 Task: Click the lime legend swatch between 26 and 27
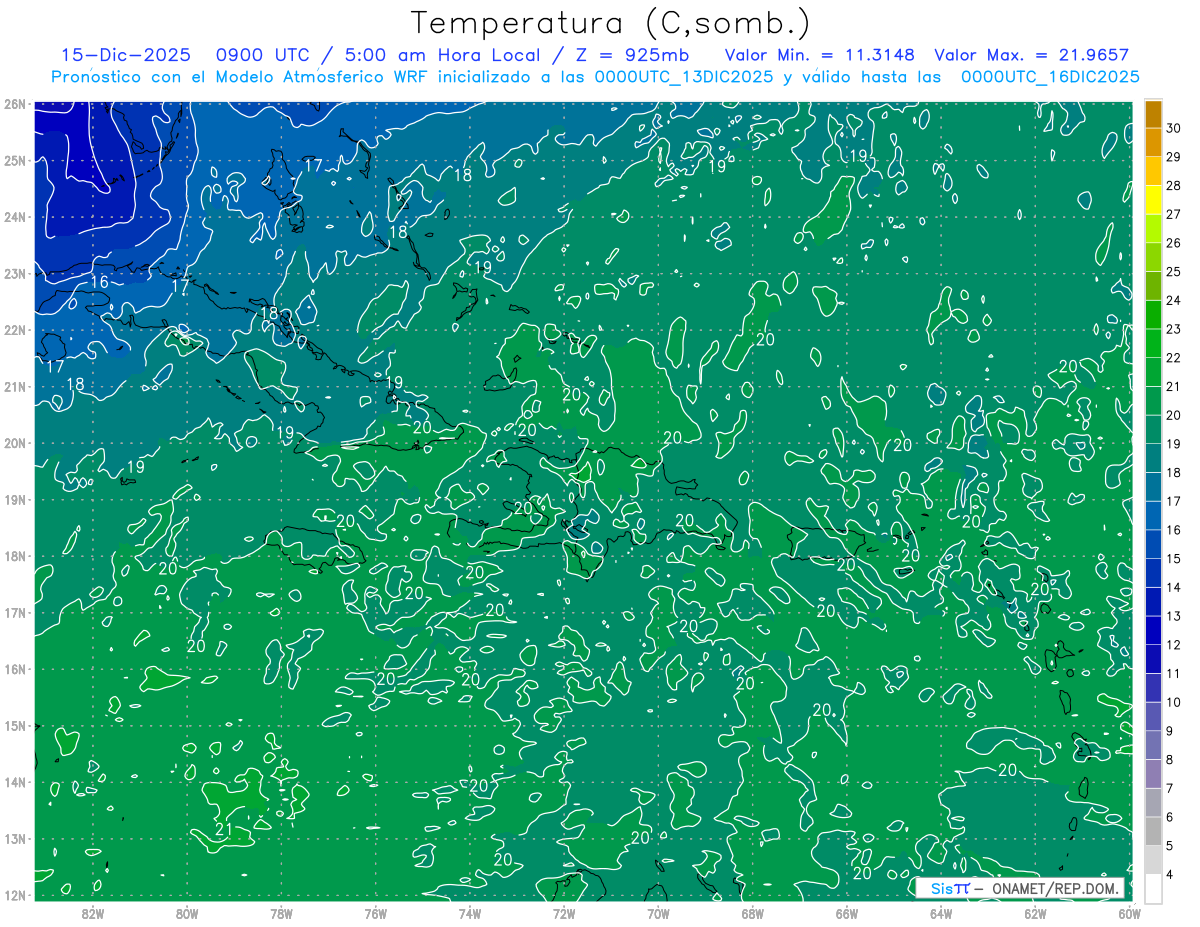pyautogui.click(x=1153, y=229)
